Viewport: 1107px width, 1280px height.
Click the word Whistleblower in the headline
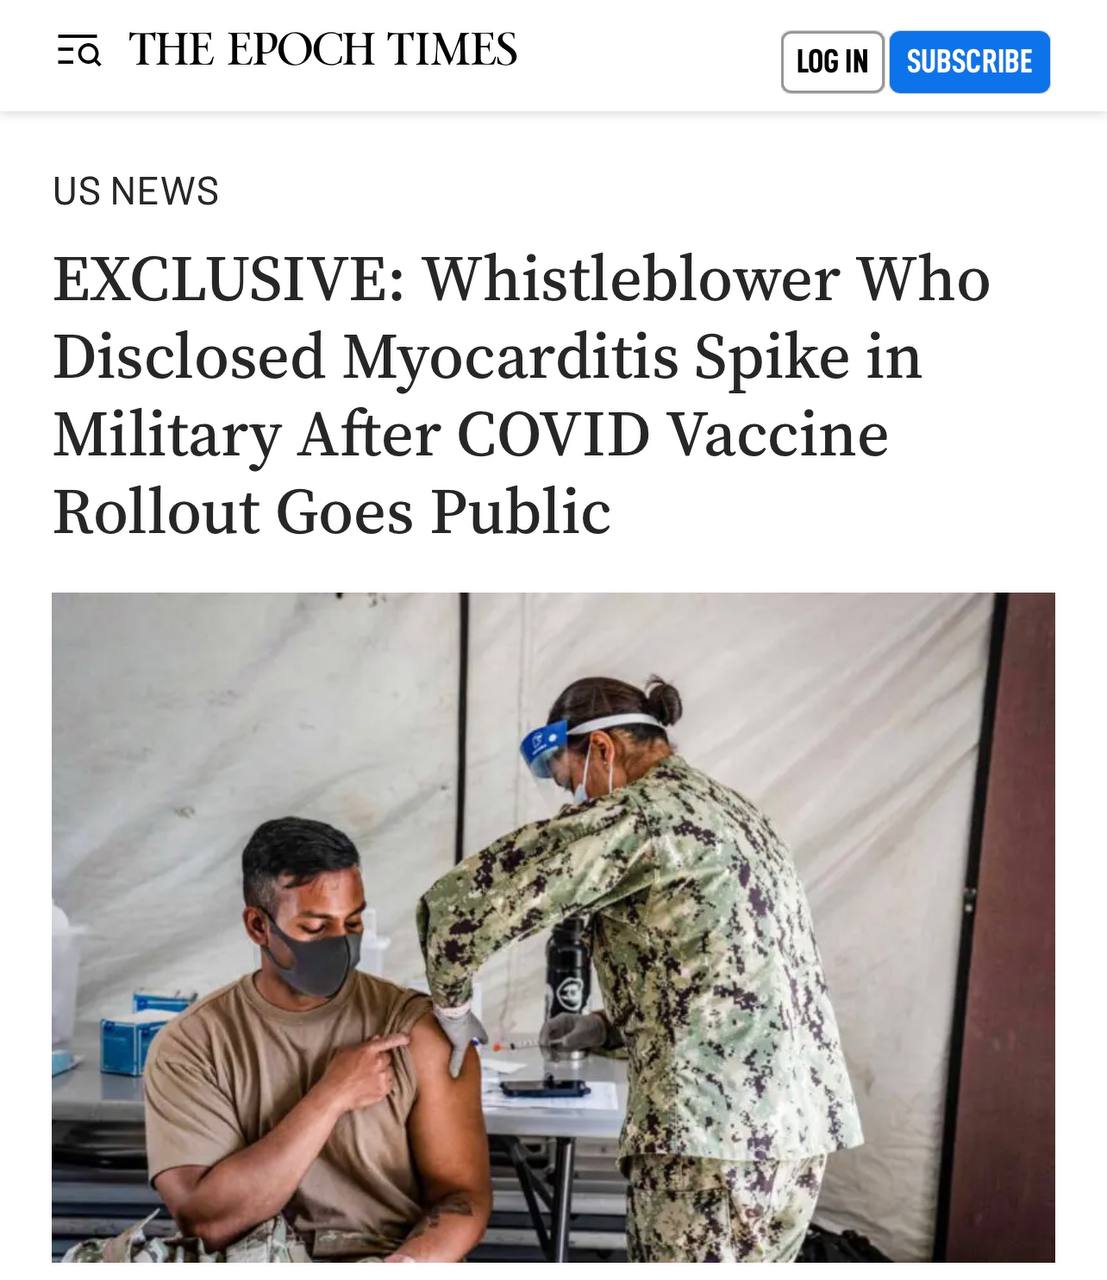pos(633,279)
